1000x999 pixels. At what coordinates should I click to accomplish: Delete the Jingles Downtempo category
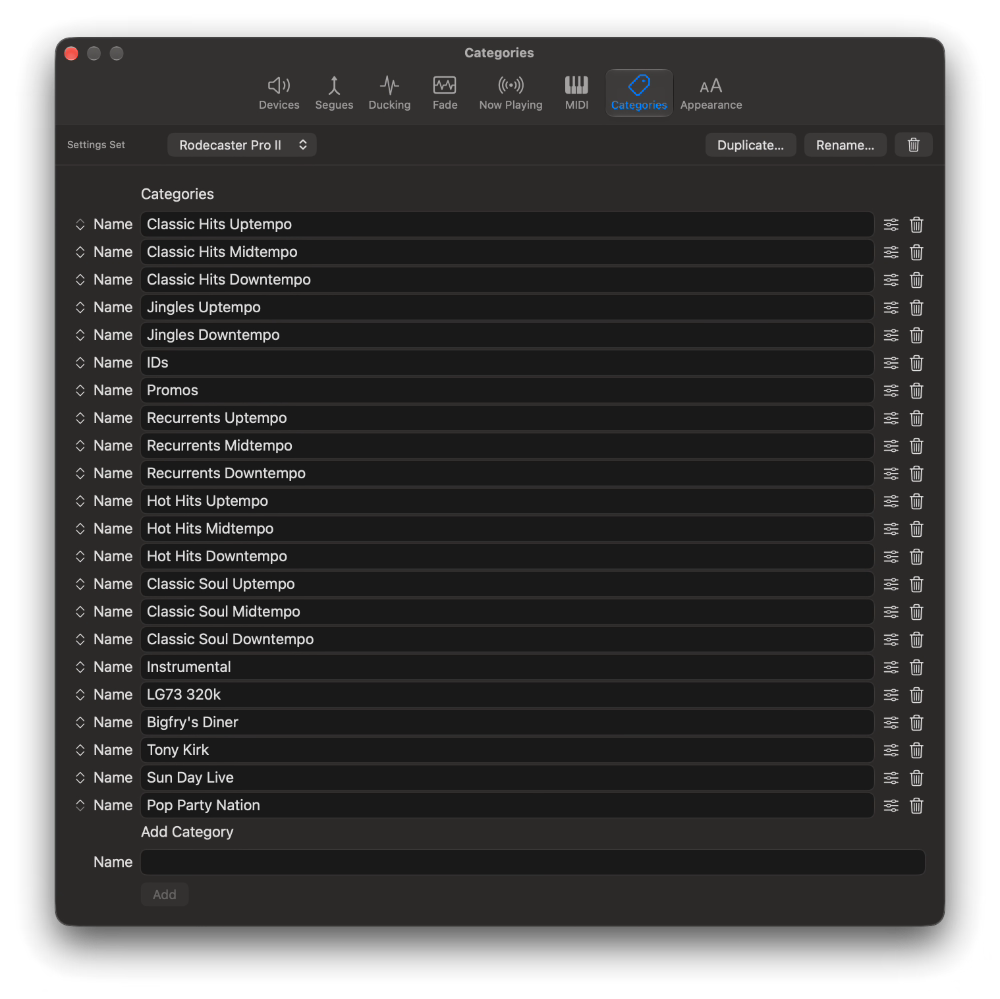(916, 335)
